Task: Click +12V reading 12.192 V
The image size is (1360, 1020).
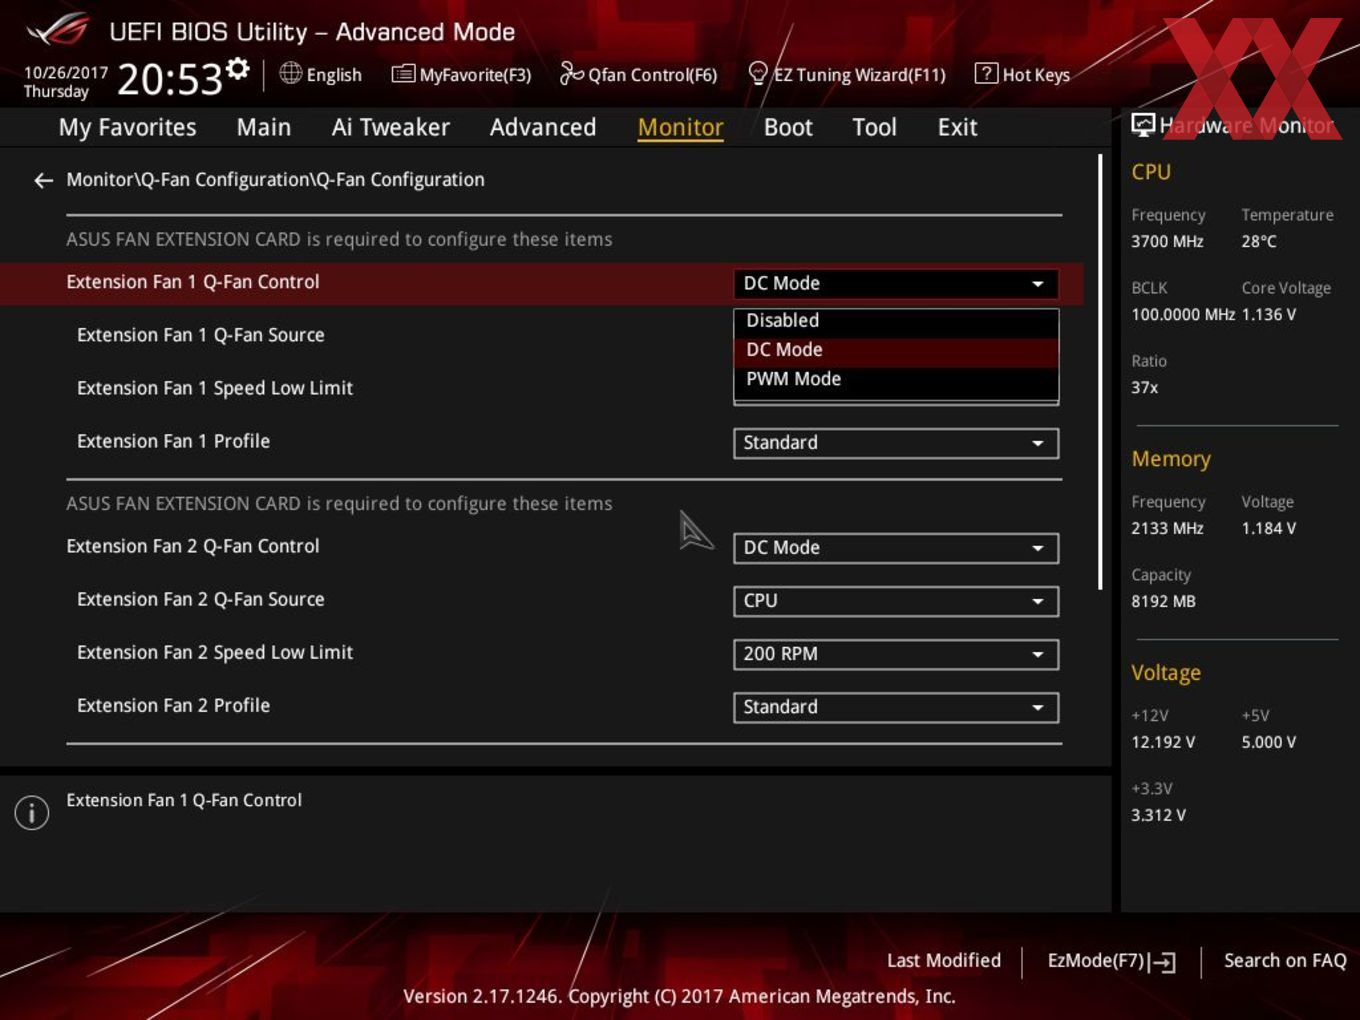Action: click(1163, 742)
